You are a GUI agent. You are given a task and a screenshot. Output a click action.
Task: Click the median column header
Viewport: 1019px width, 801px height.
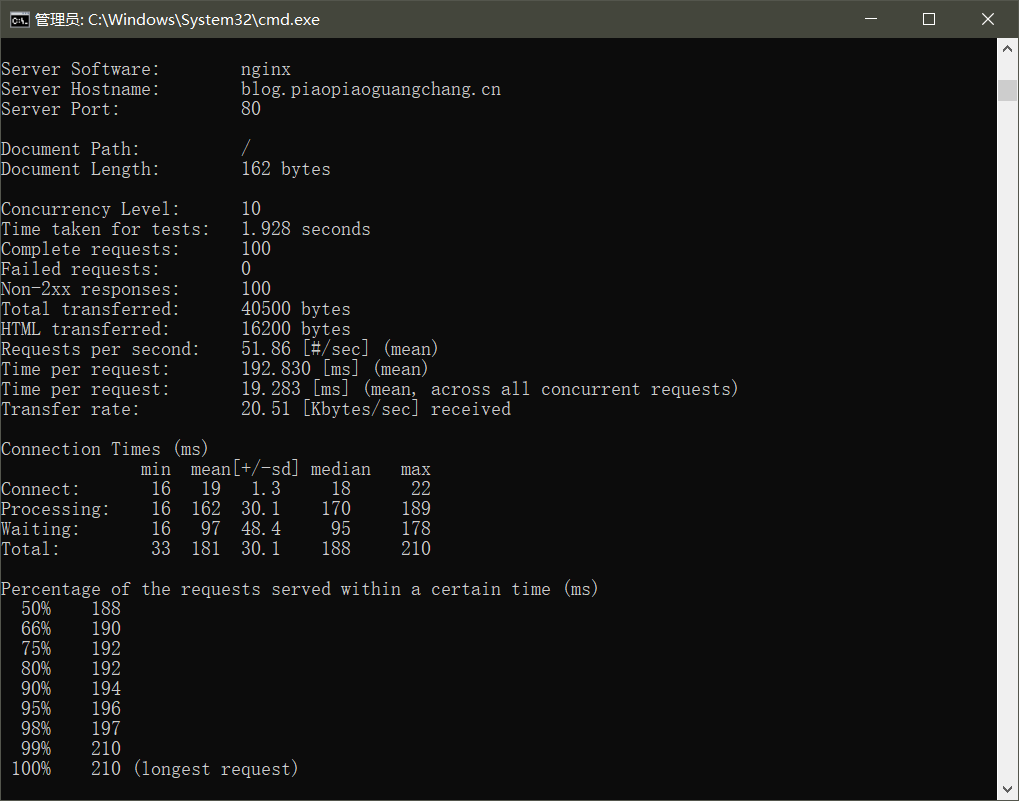coord(340,469)
